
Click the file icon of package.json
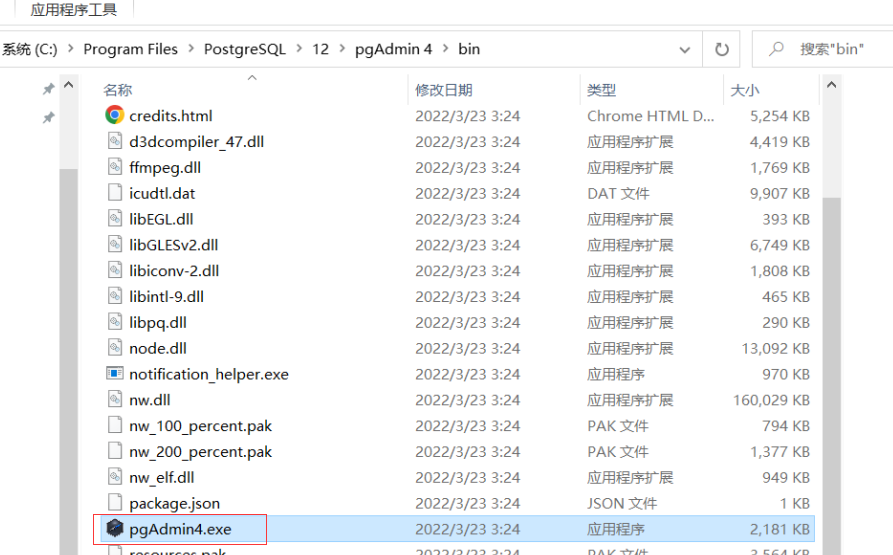[x=114, y=503]
